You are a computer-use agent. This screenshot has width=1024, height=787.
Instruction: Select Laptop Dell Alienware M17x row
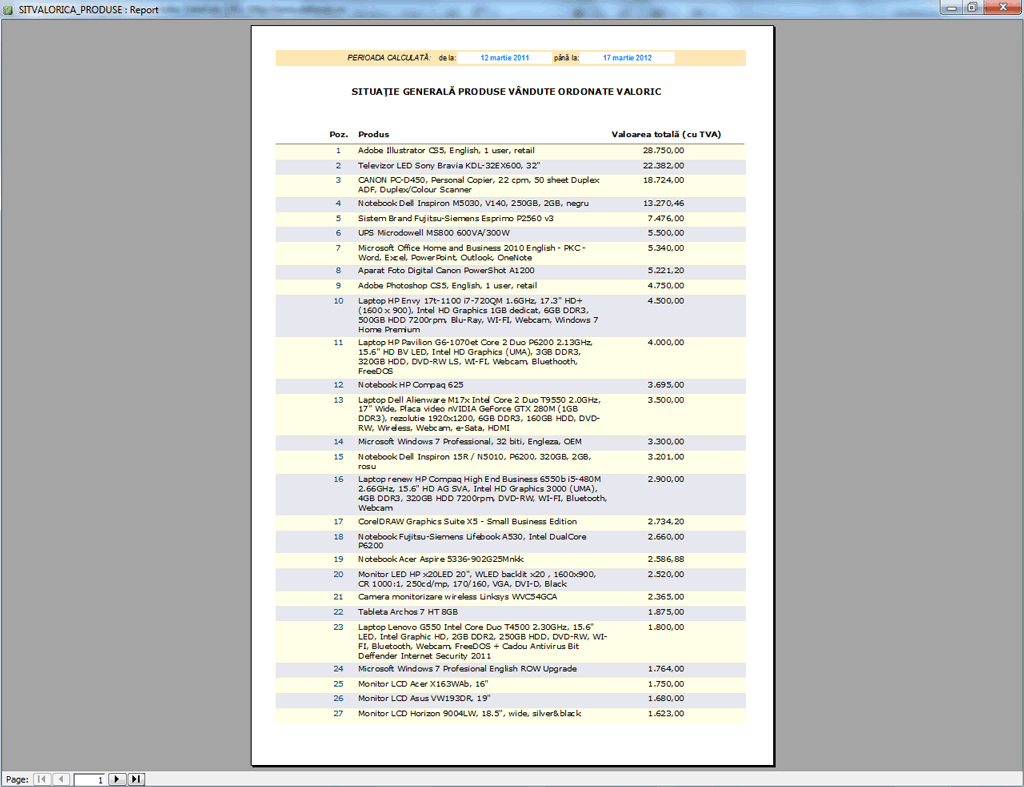pyautogui.click(x=510, y=414)
